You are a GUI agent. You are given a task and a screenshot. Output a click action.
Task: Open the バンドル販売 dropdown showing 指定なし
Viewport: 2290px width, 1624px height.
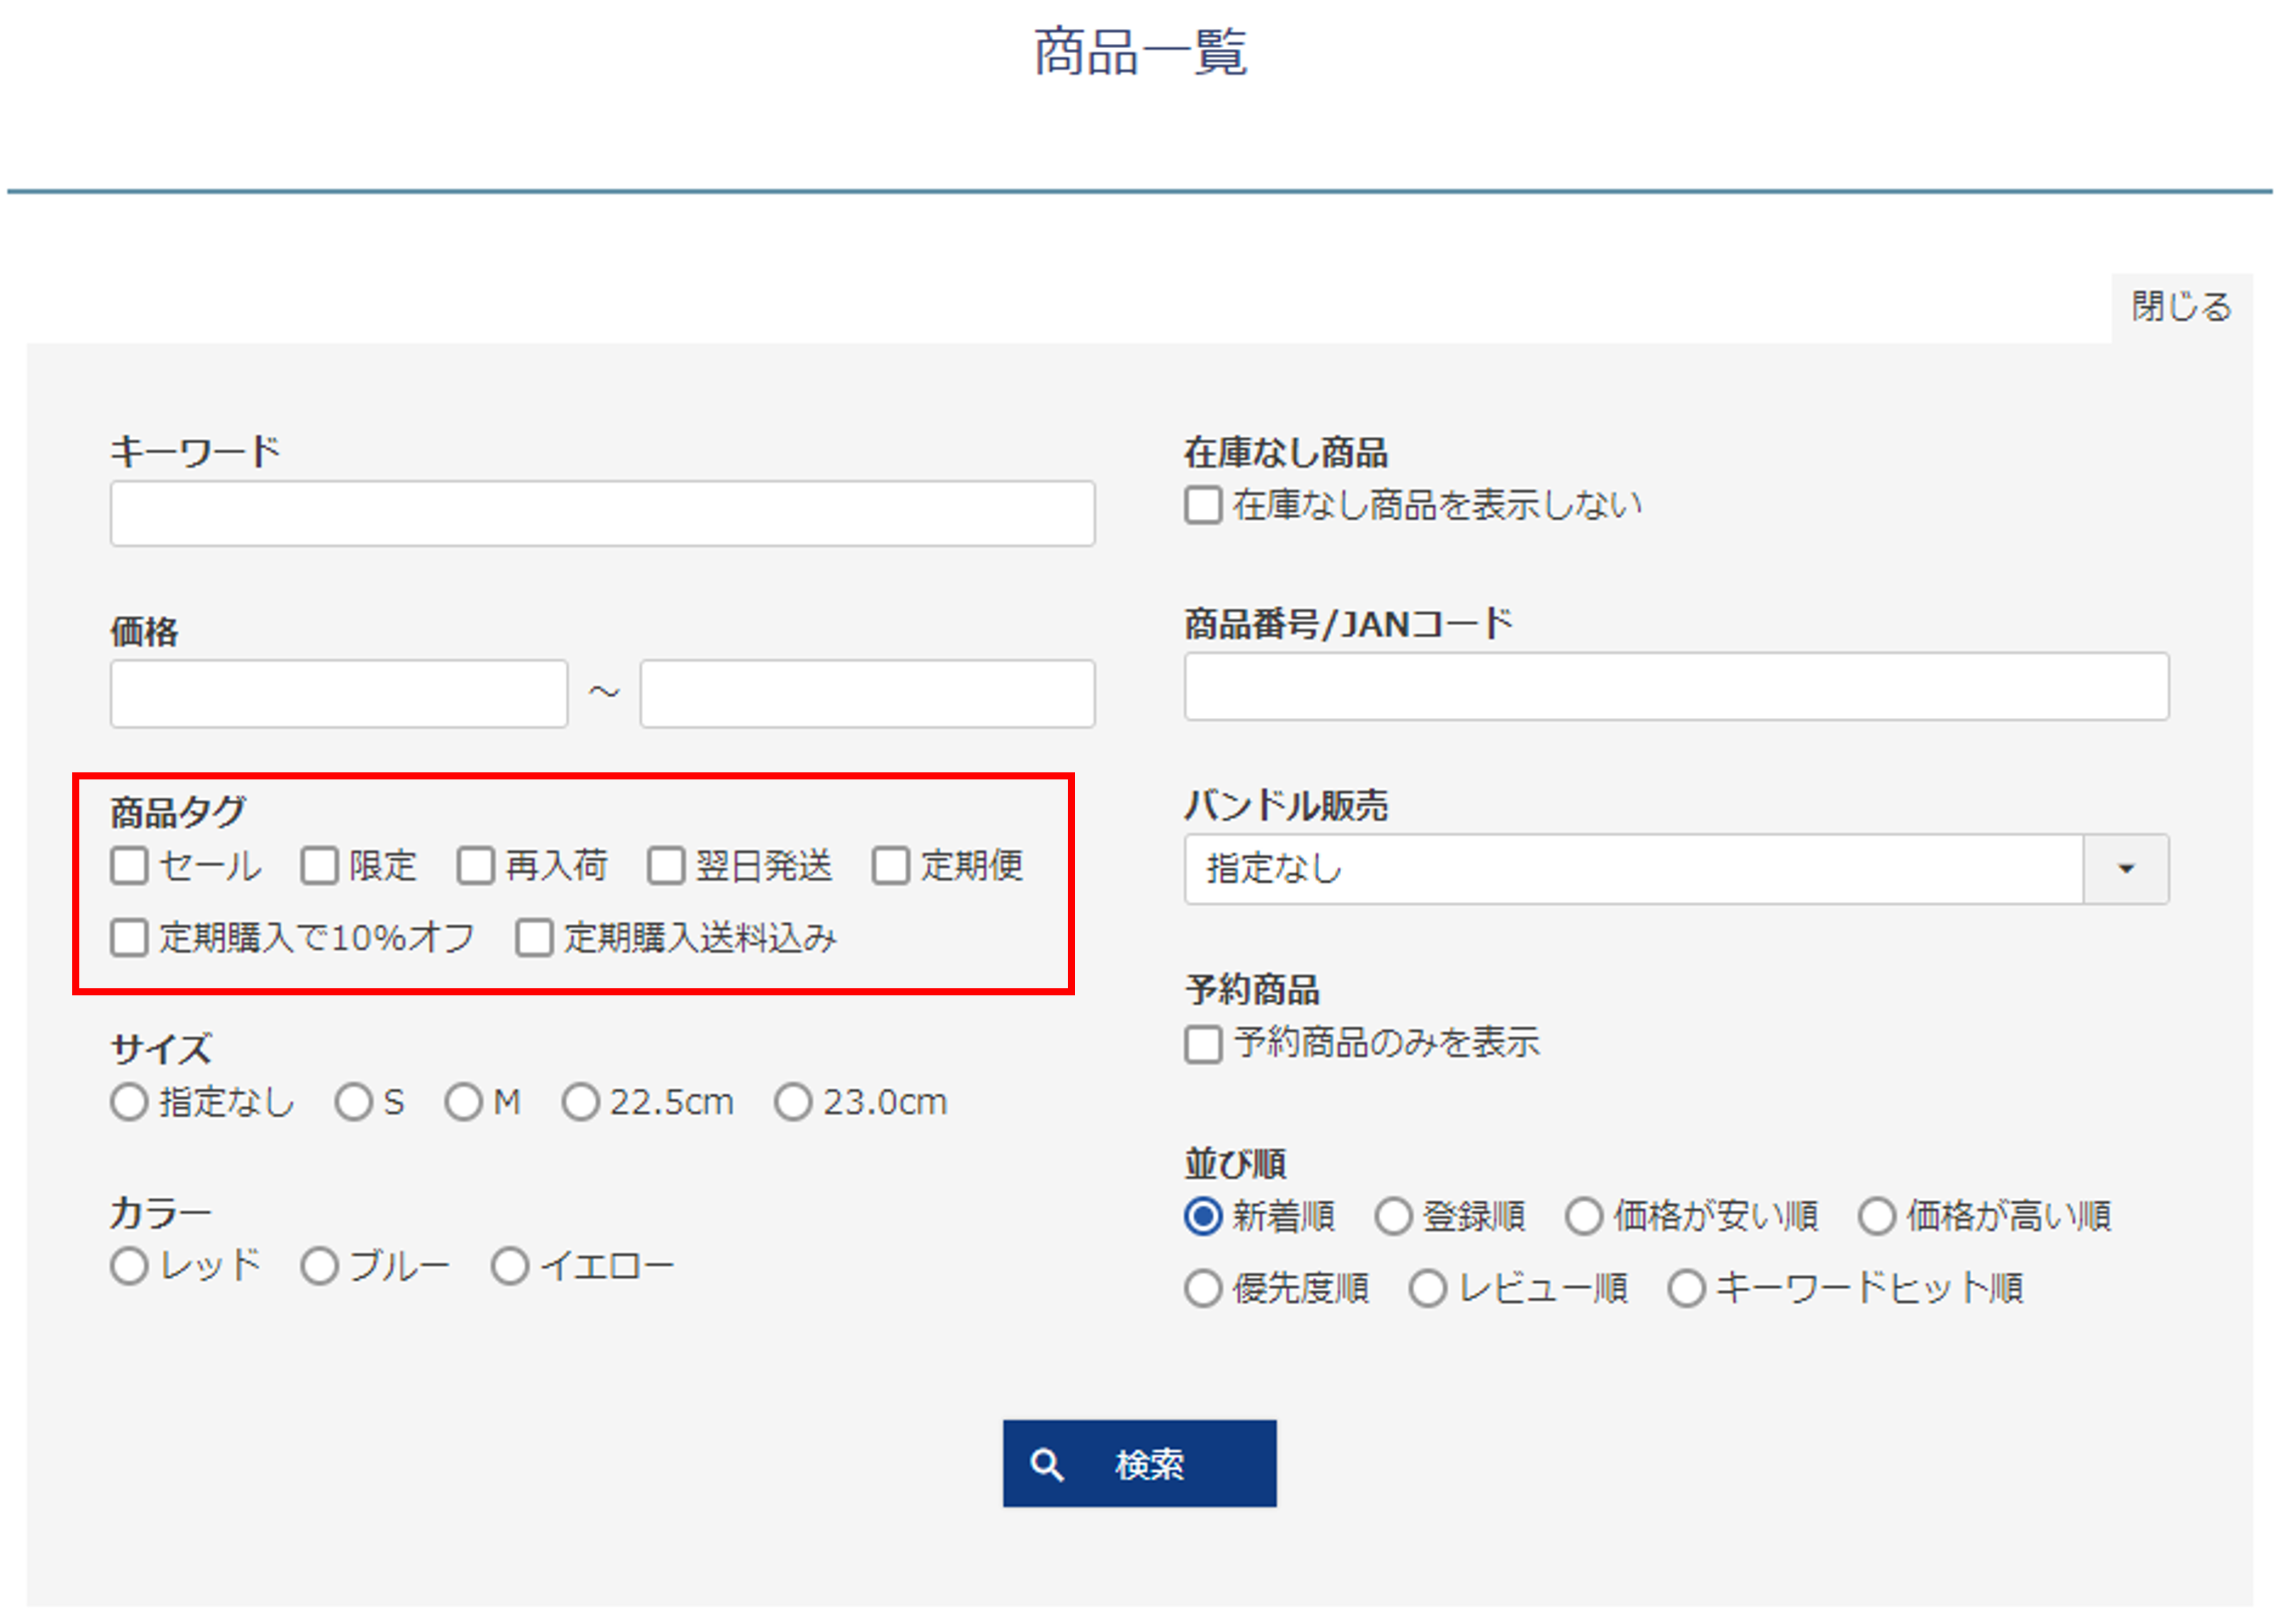1676,868
